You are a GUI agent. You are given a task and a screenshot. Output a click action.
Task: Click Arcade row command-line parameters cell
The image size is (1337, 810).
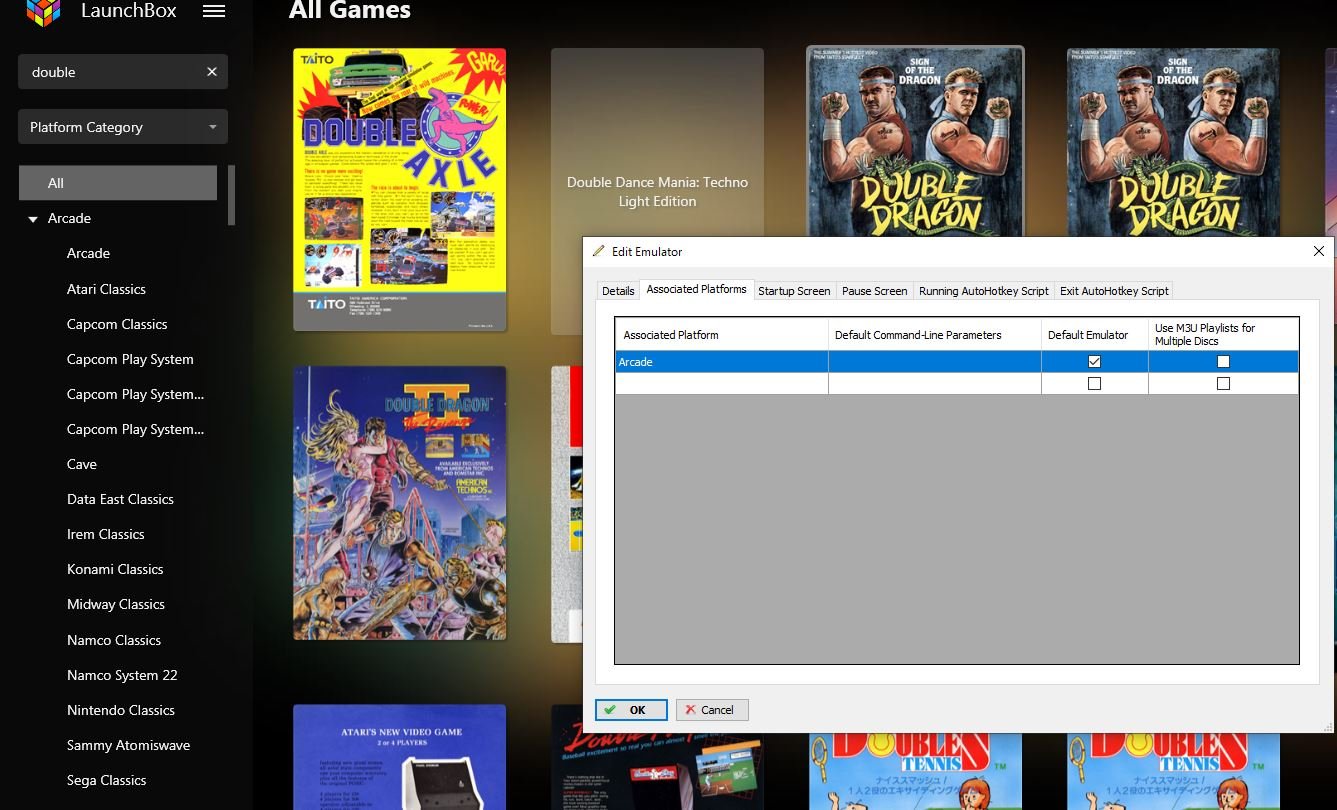(x=935, y=362)
